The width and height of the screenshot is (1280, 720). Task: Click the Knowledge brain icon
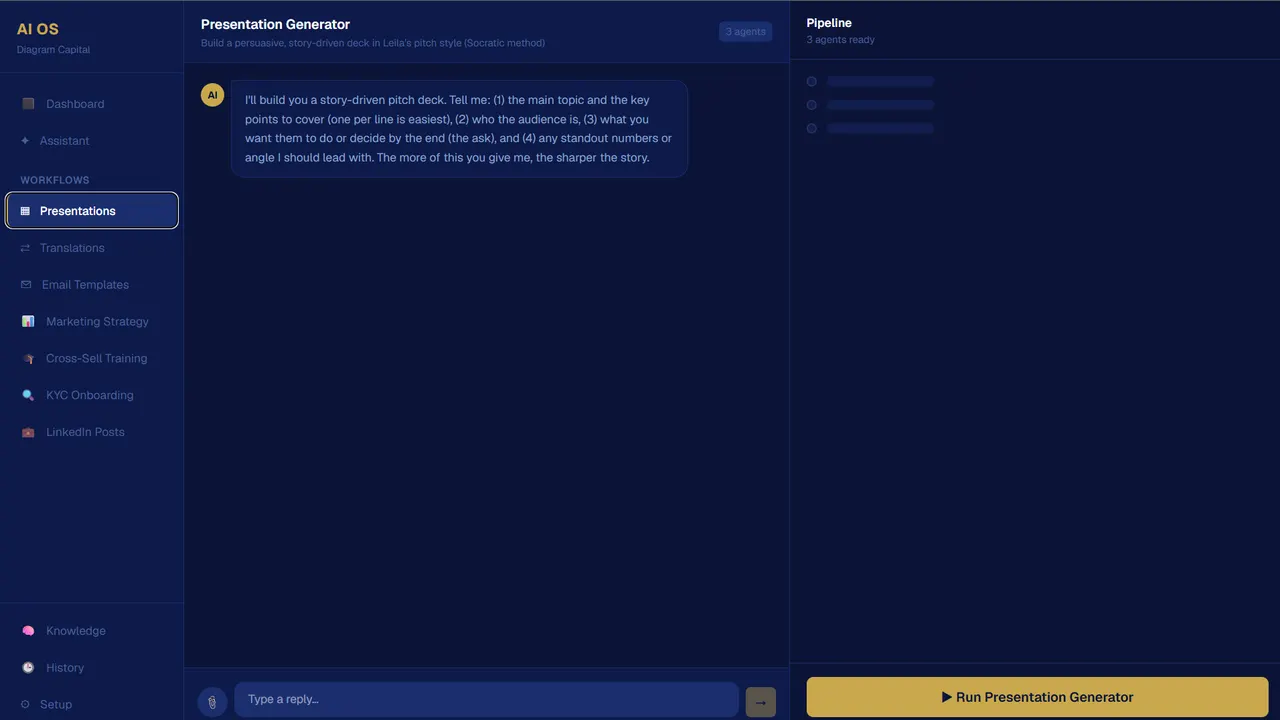click(28, 631)
